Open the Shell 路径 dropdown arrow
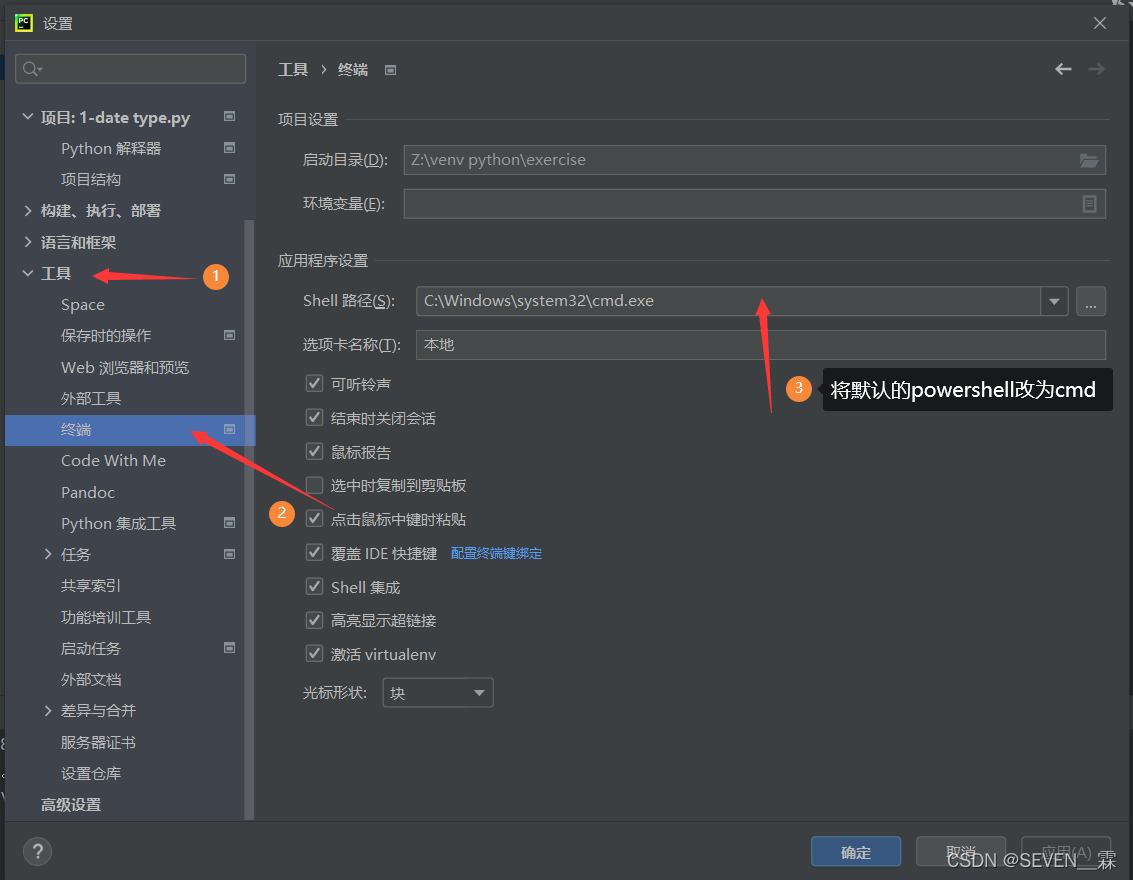This screenshot has width=1133, height=880. pos(1054,301)
